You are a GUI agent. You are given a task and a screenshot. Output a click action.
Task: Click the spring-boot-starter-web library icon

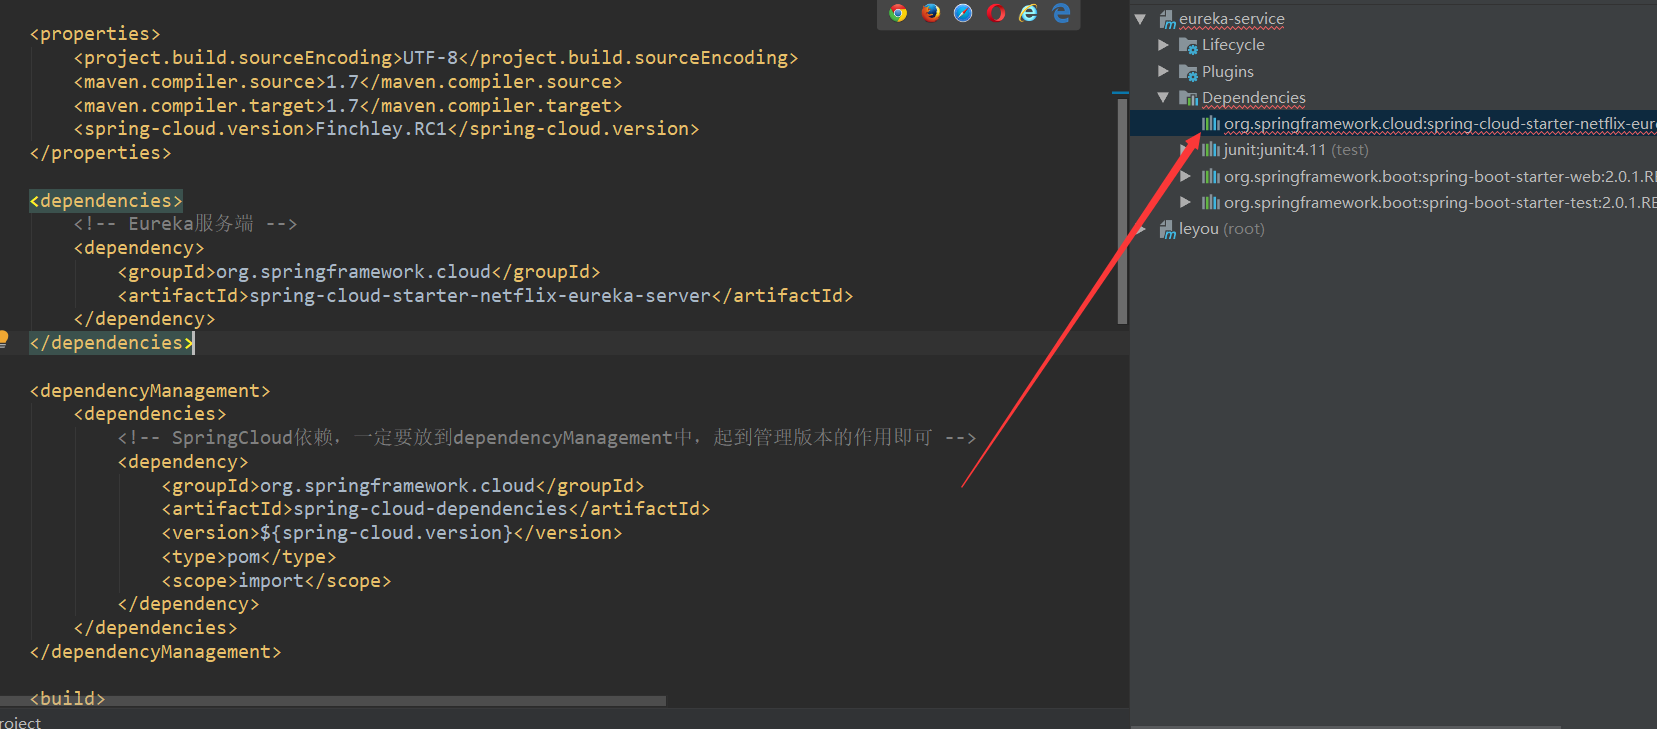[x=1210, y=176]
